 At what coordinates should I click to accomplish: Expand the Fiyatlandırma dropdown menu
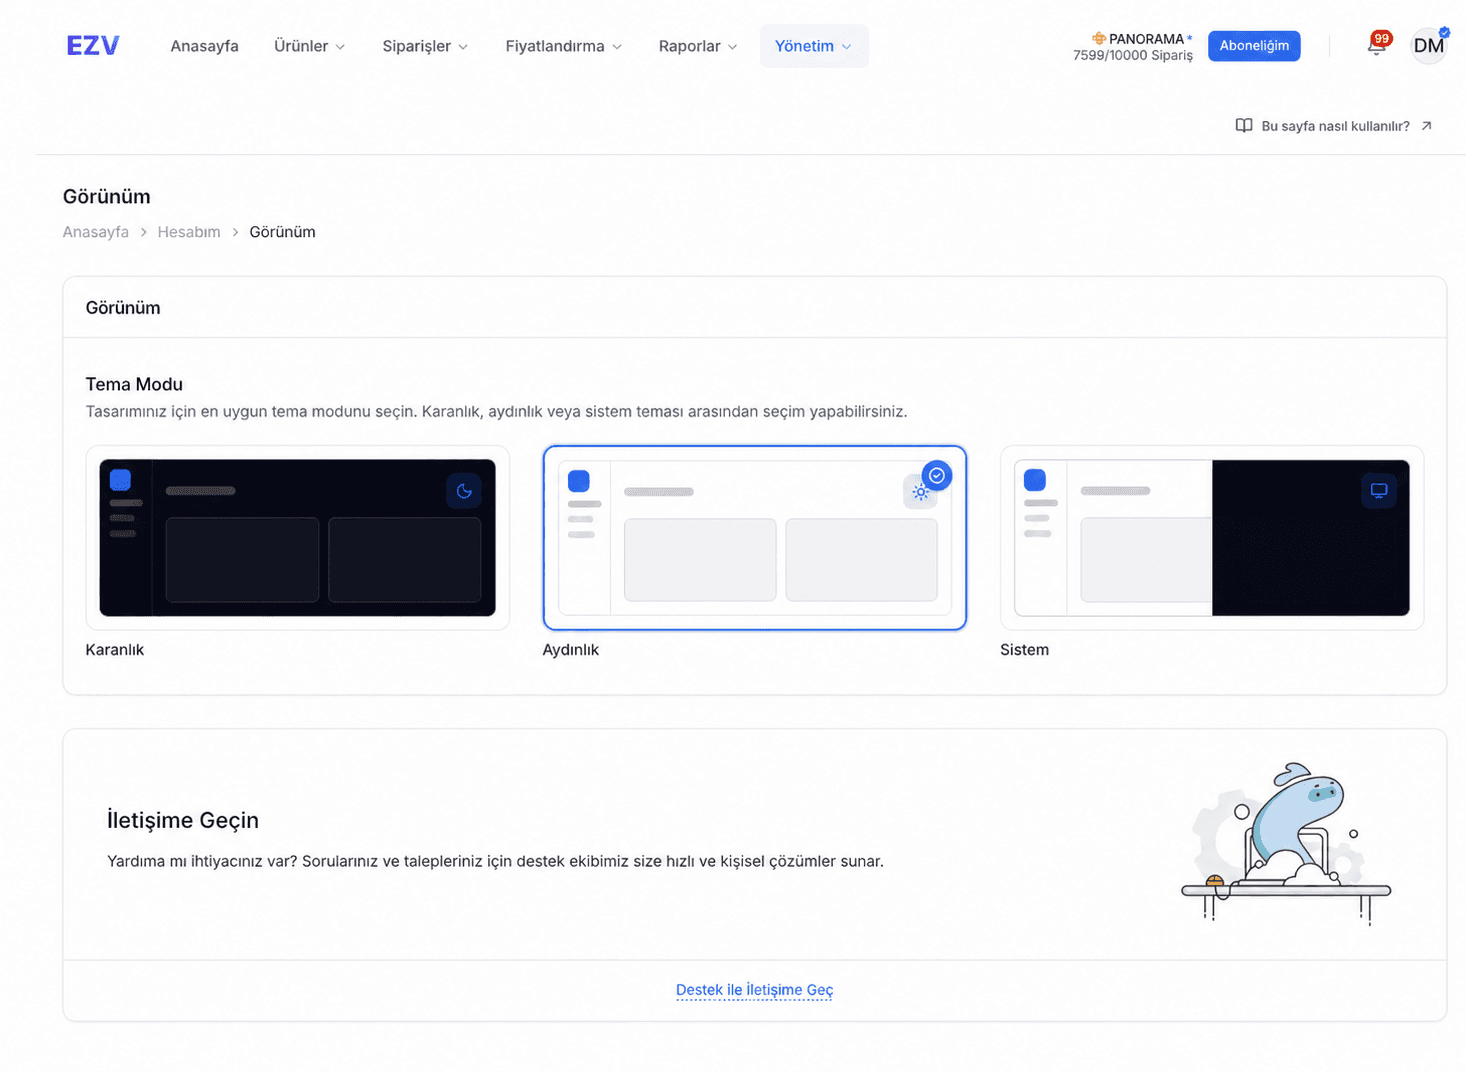point(564,46)
